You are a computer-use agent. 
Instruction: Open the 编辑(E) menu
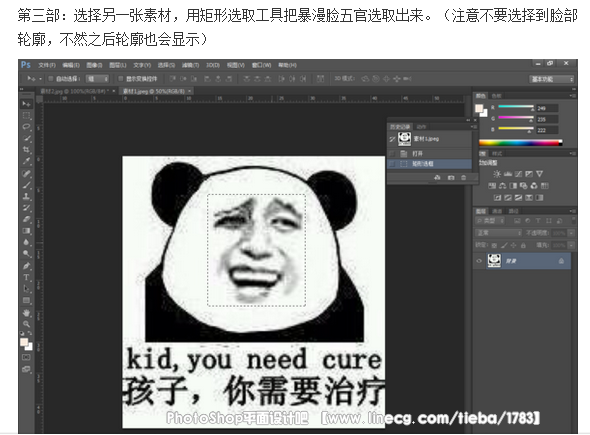[71, 65]
